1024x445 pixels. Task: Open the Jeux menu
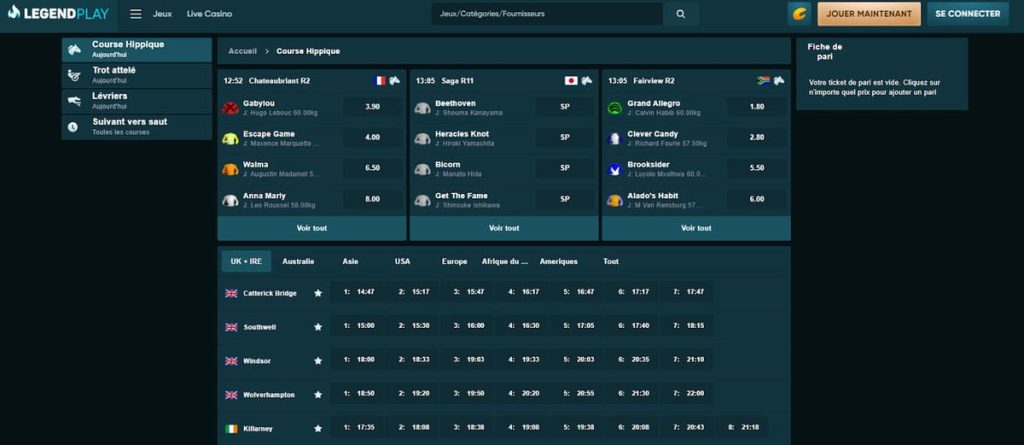(162, 14)
